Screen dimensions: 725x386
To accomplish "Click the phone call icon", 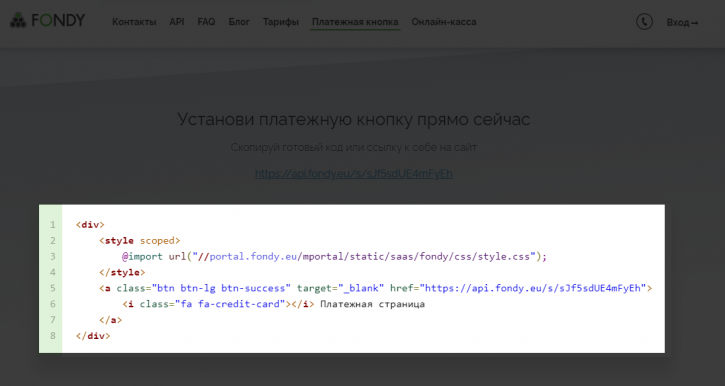I will [x=644, y=22].
